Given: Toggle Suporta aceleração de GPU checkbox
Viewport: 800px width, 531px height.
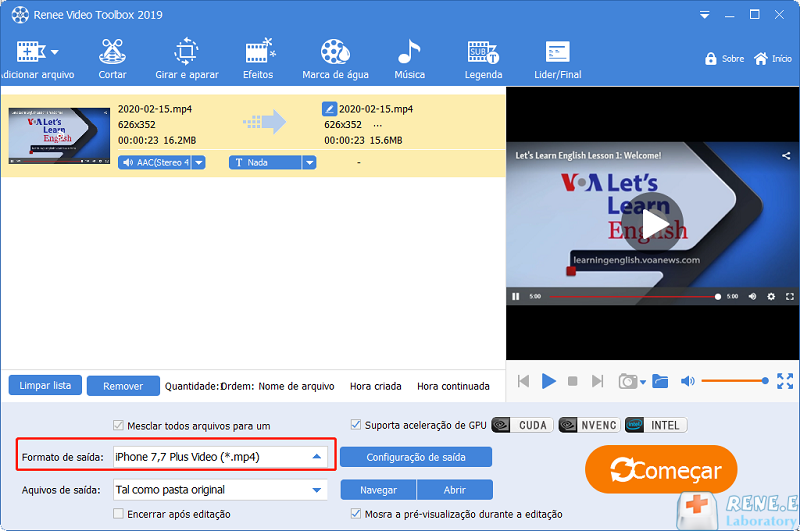Looking at the screenshot, I should tap(356, 424).
